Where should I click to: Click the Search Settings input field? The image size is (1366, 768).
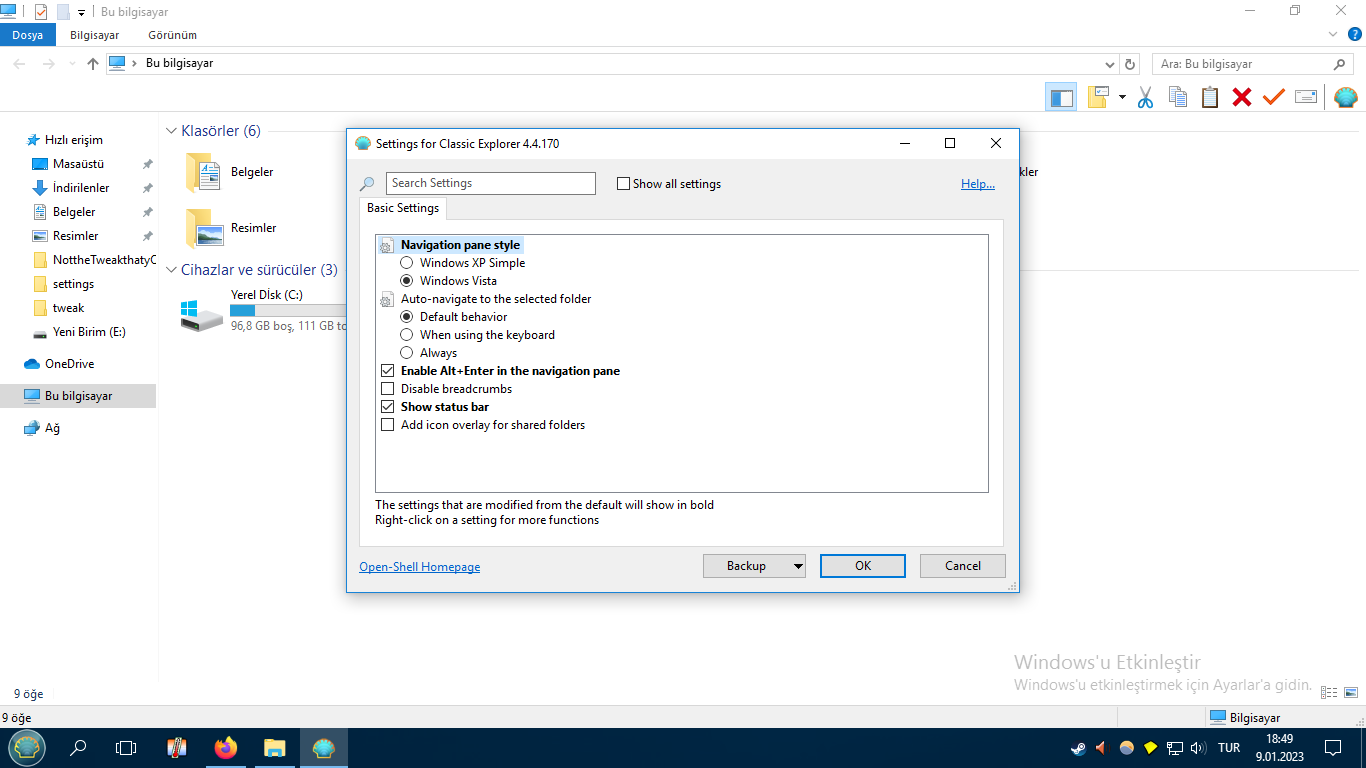(490, 183)
